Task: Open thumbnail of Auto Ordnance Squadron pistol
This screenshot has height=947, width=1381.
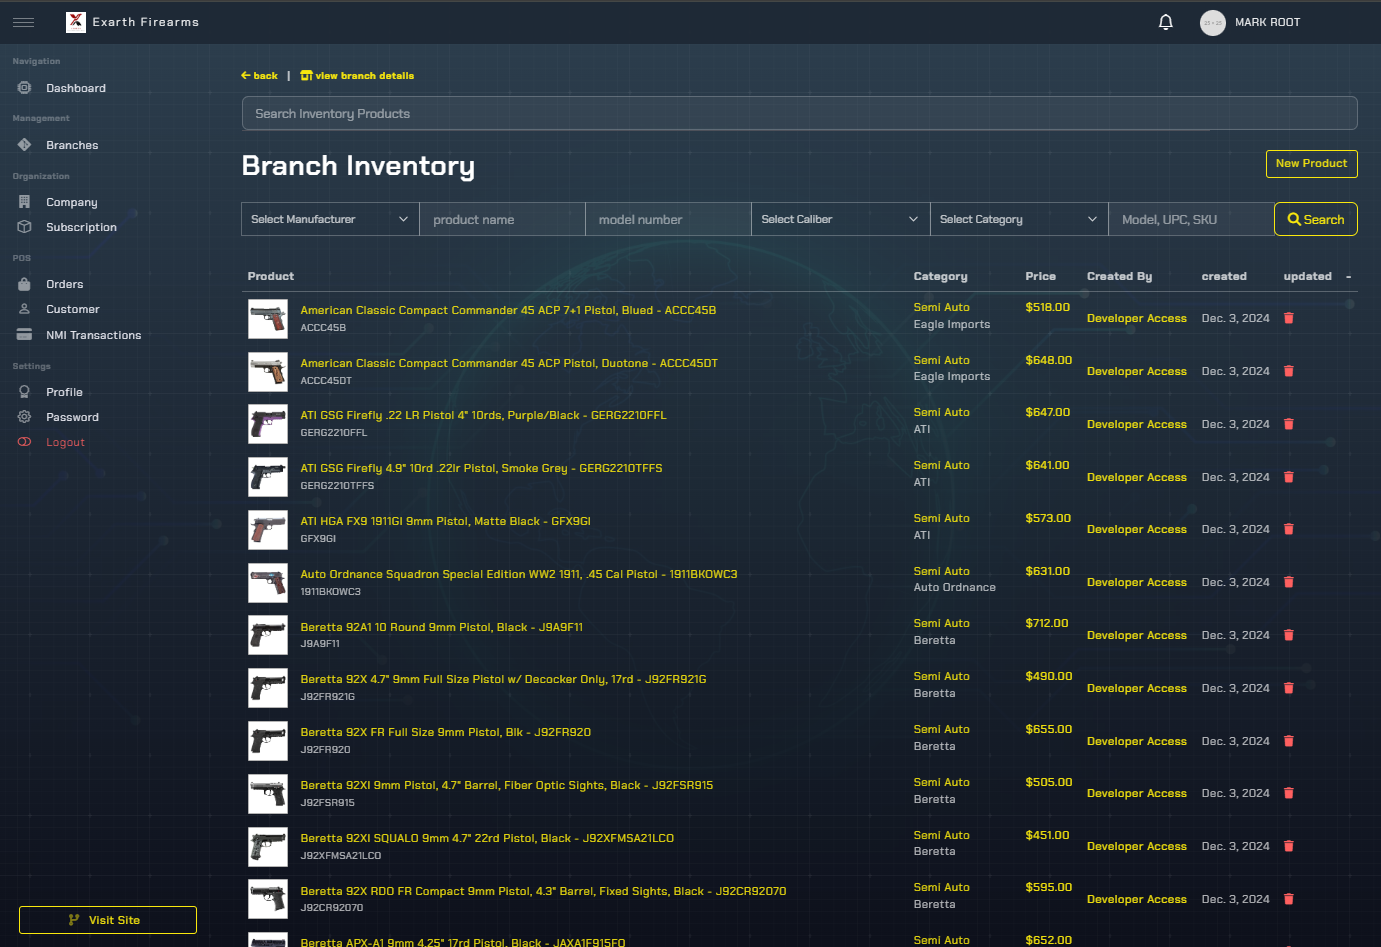Action: click(268, 583)
